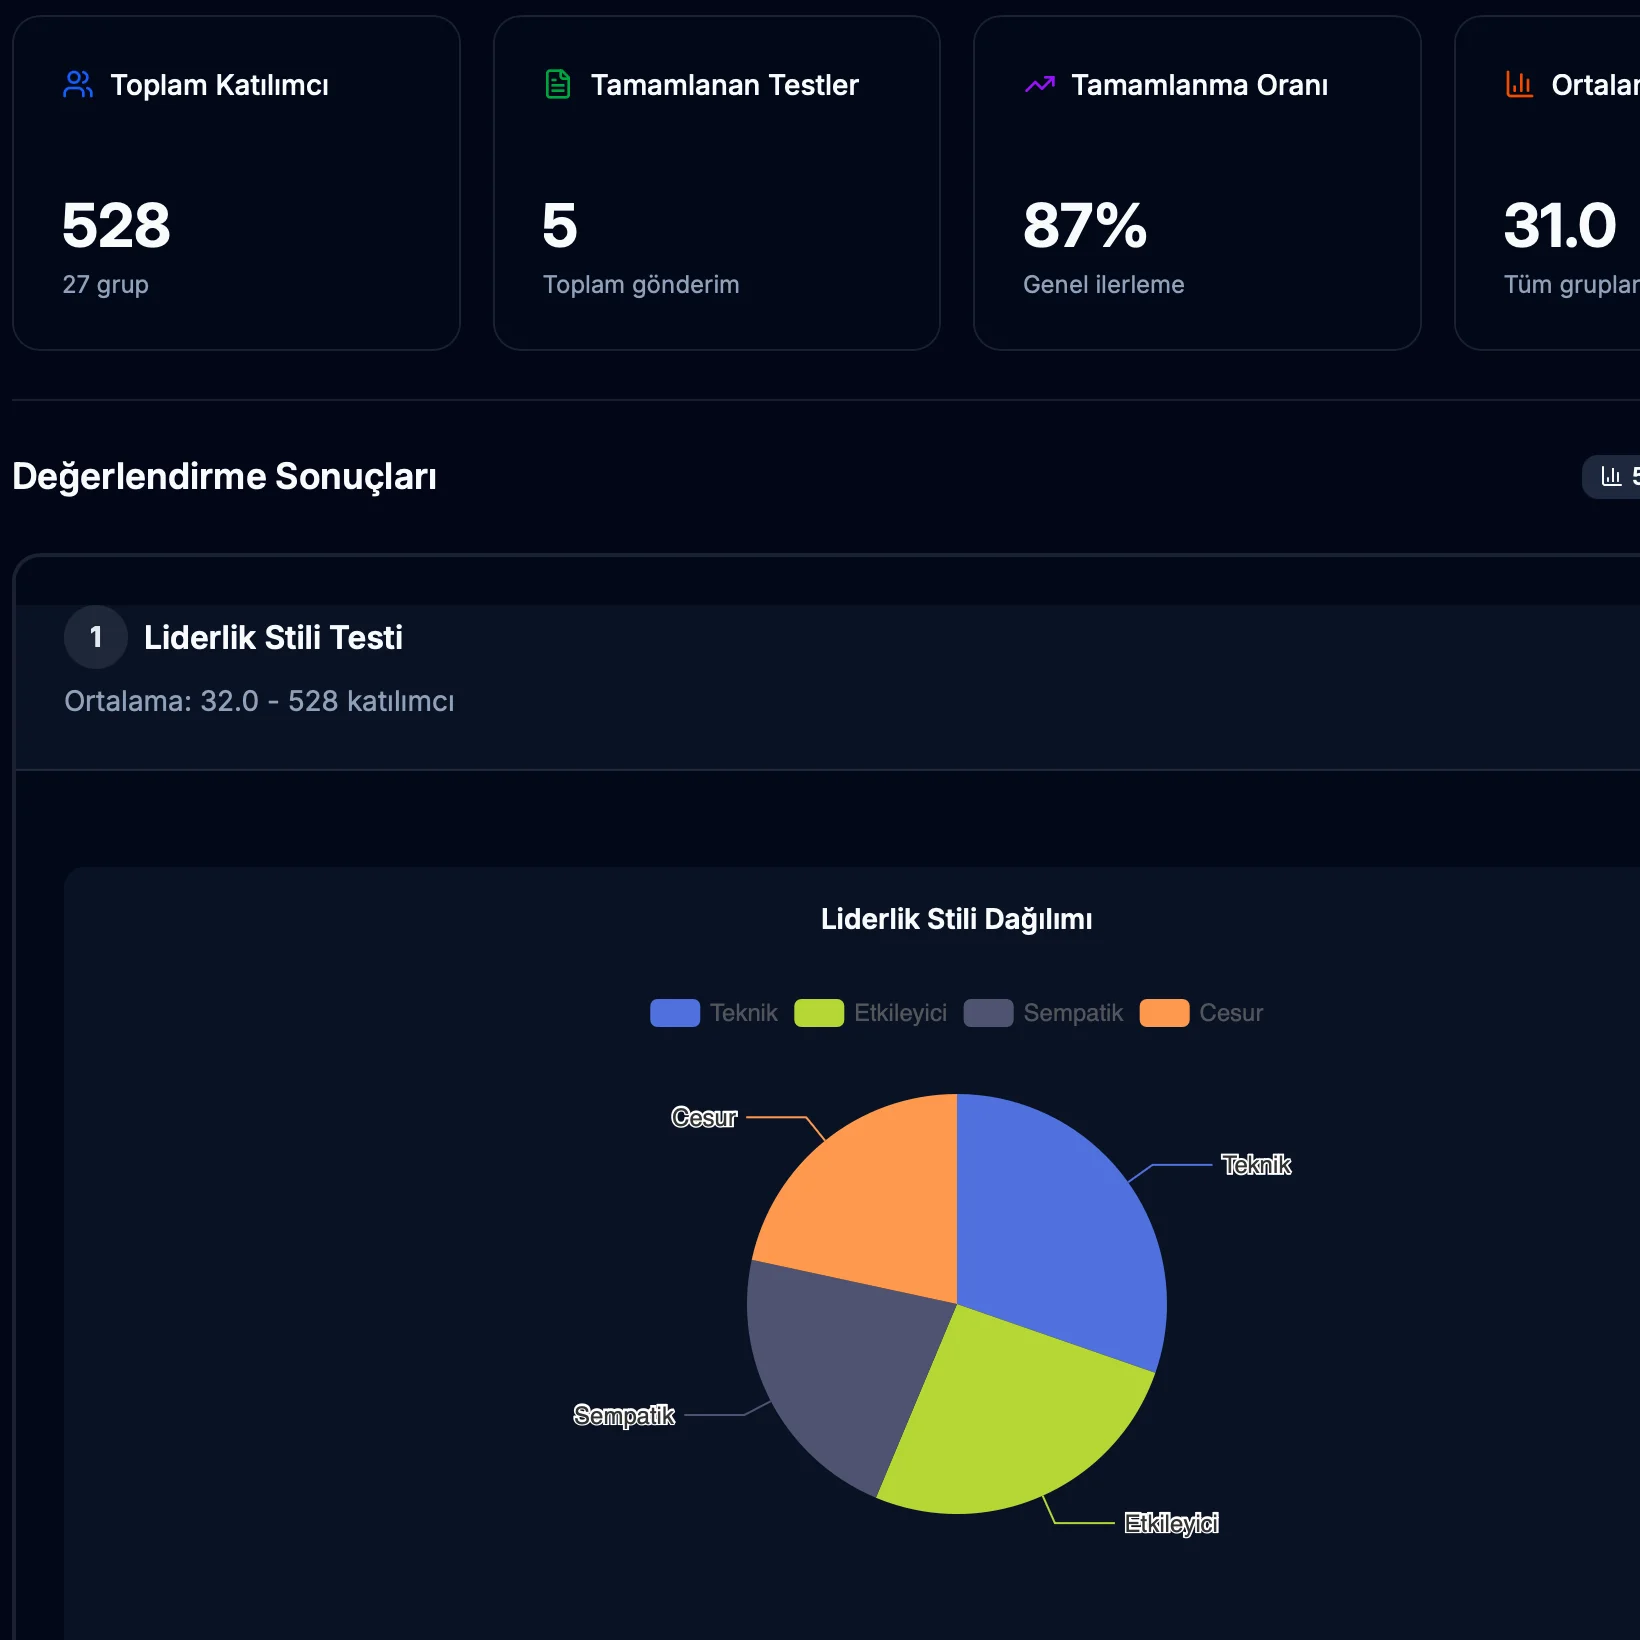The height and width of the screenshot is (1640, 1640).
Task: Click the blue Teknik legend color swatch
Action: [x=675, y=1013]
